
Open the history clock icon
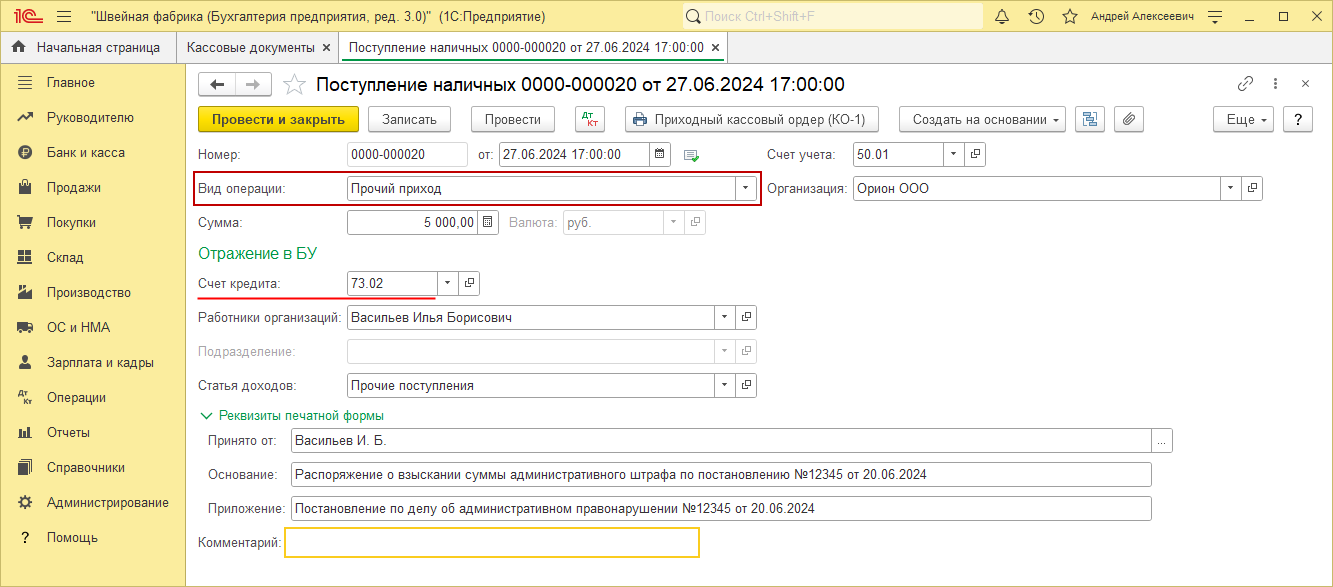pyautogui.click(x=1036, y=17)
